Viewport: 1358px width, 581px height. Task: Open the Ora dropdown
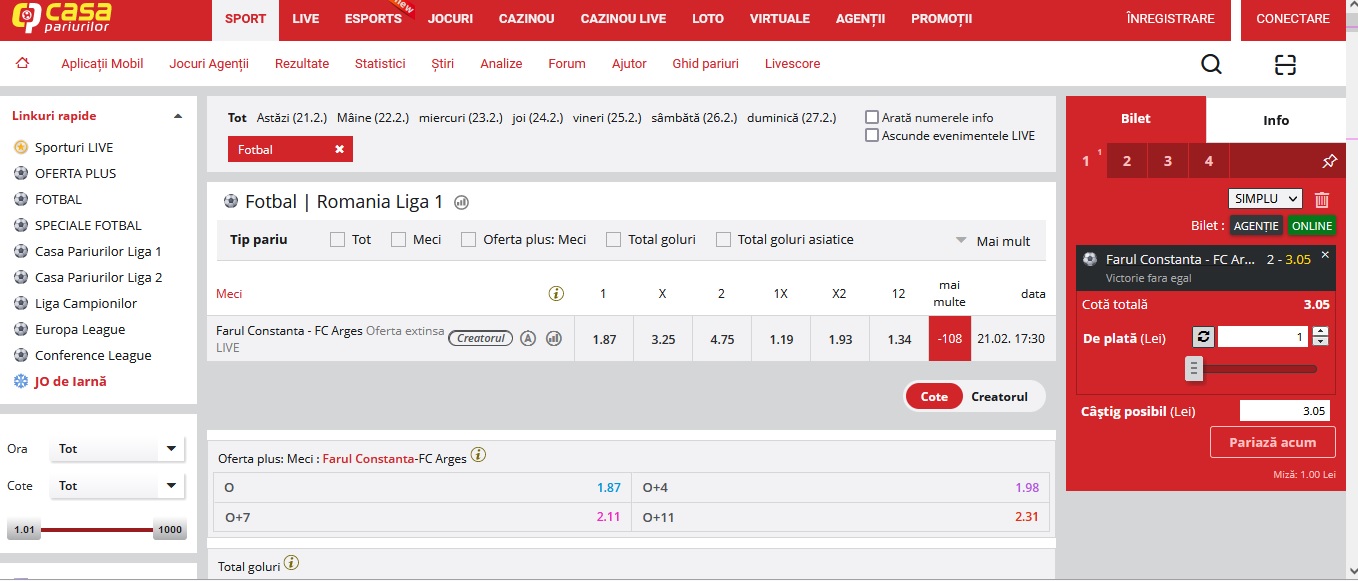117,449
